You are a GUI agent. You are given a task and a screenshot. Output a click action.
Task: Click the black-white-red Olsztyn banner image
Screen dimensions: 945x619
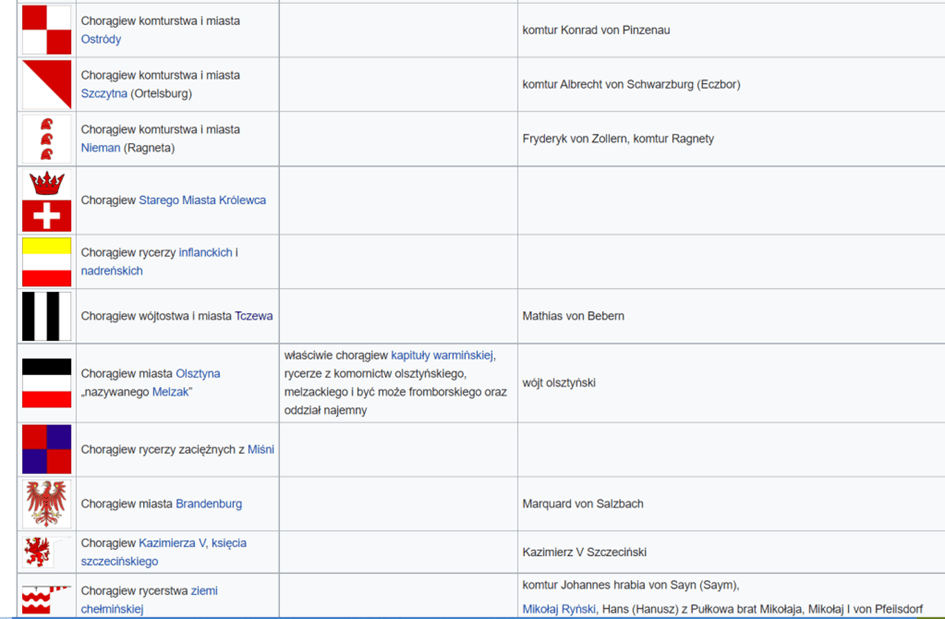[46, 383]
